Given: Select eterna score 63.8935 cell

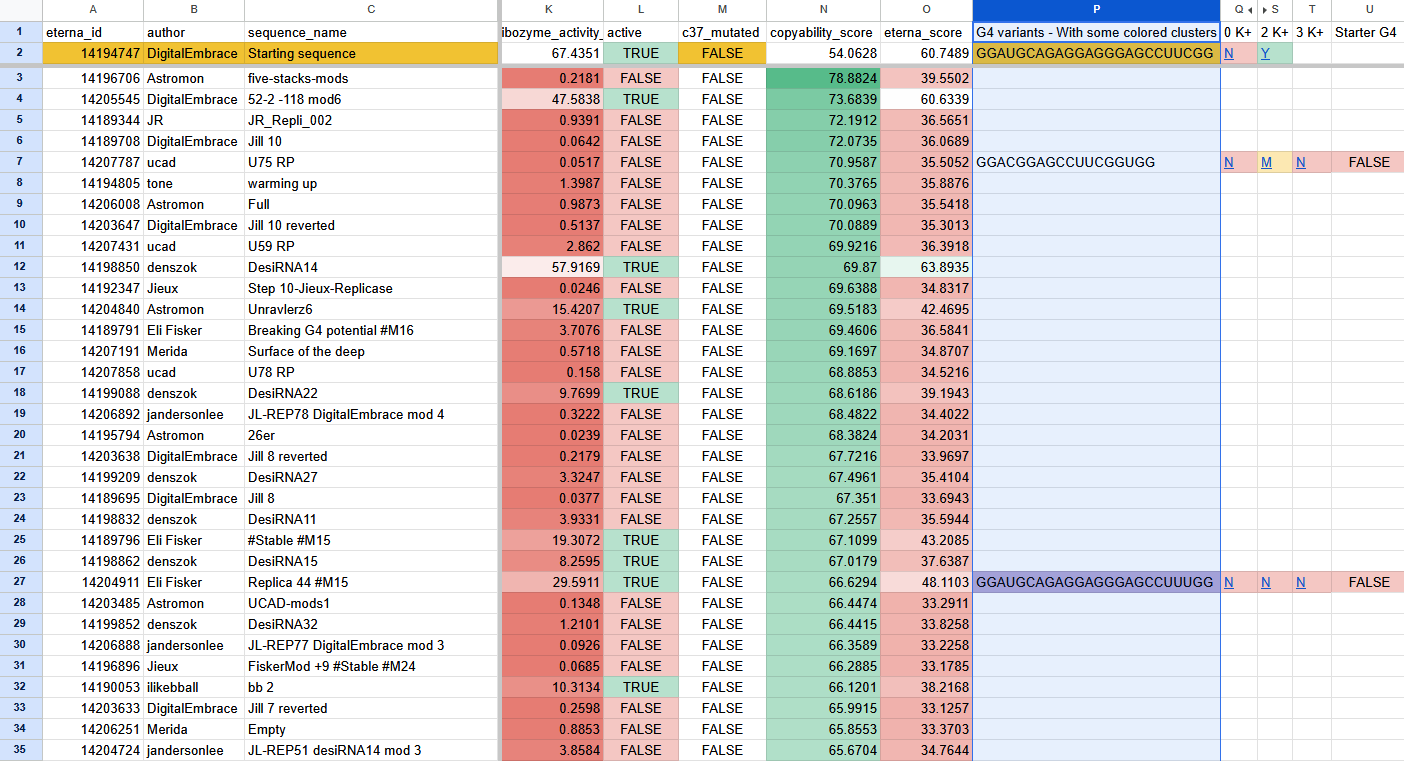Looking at the screenshot, I should pyautogui.click(x=926, y=267).
